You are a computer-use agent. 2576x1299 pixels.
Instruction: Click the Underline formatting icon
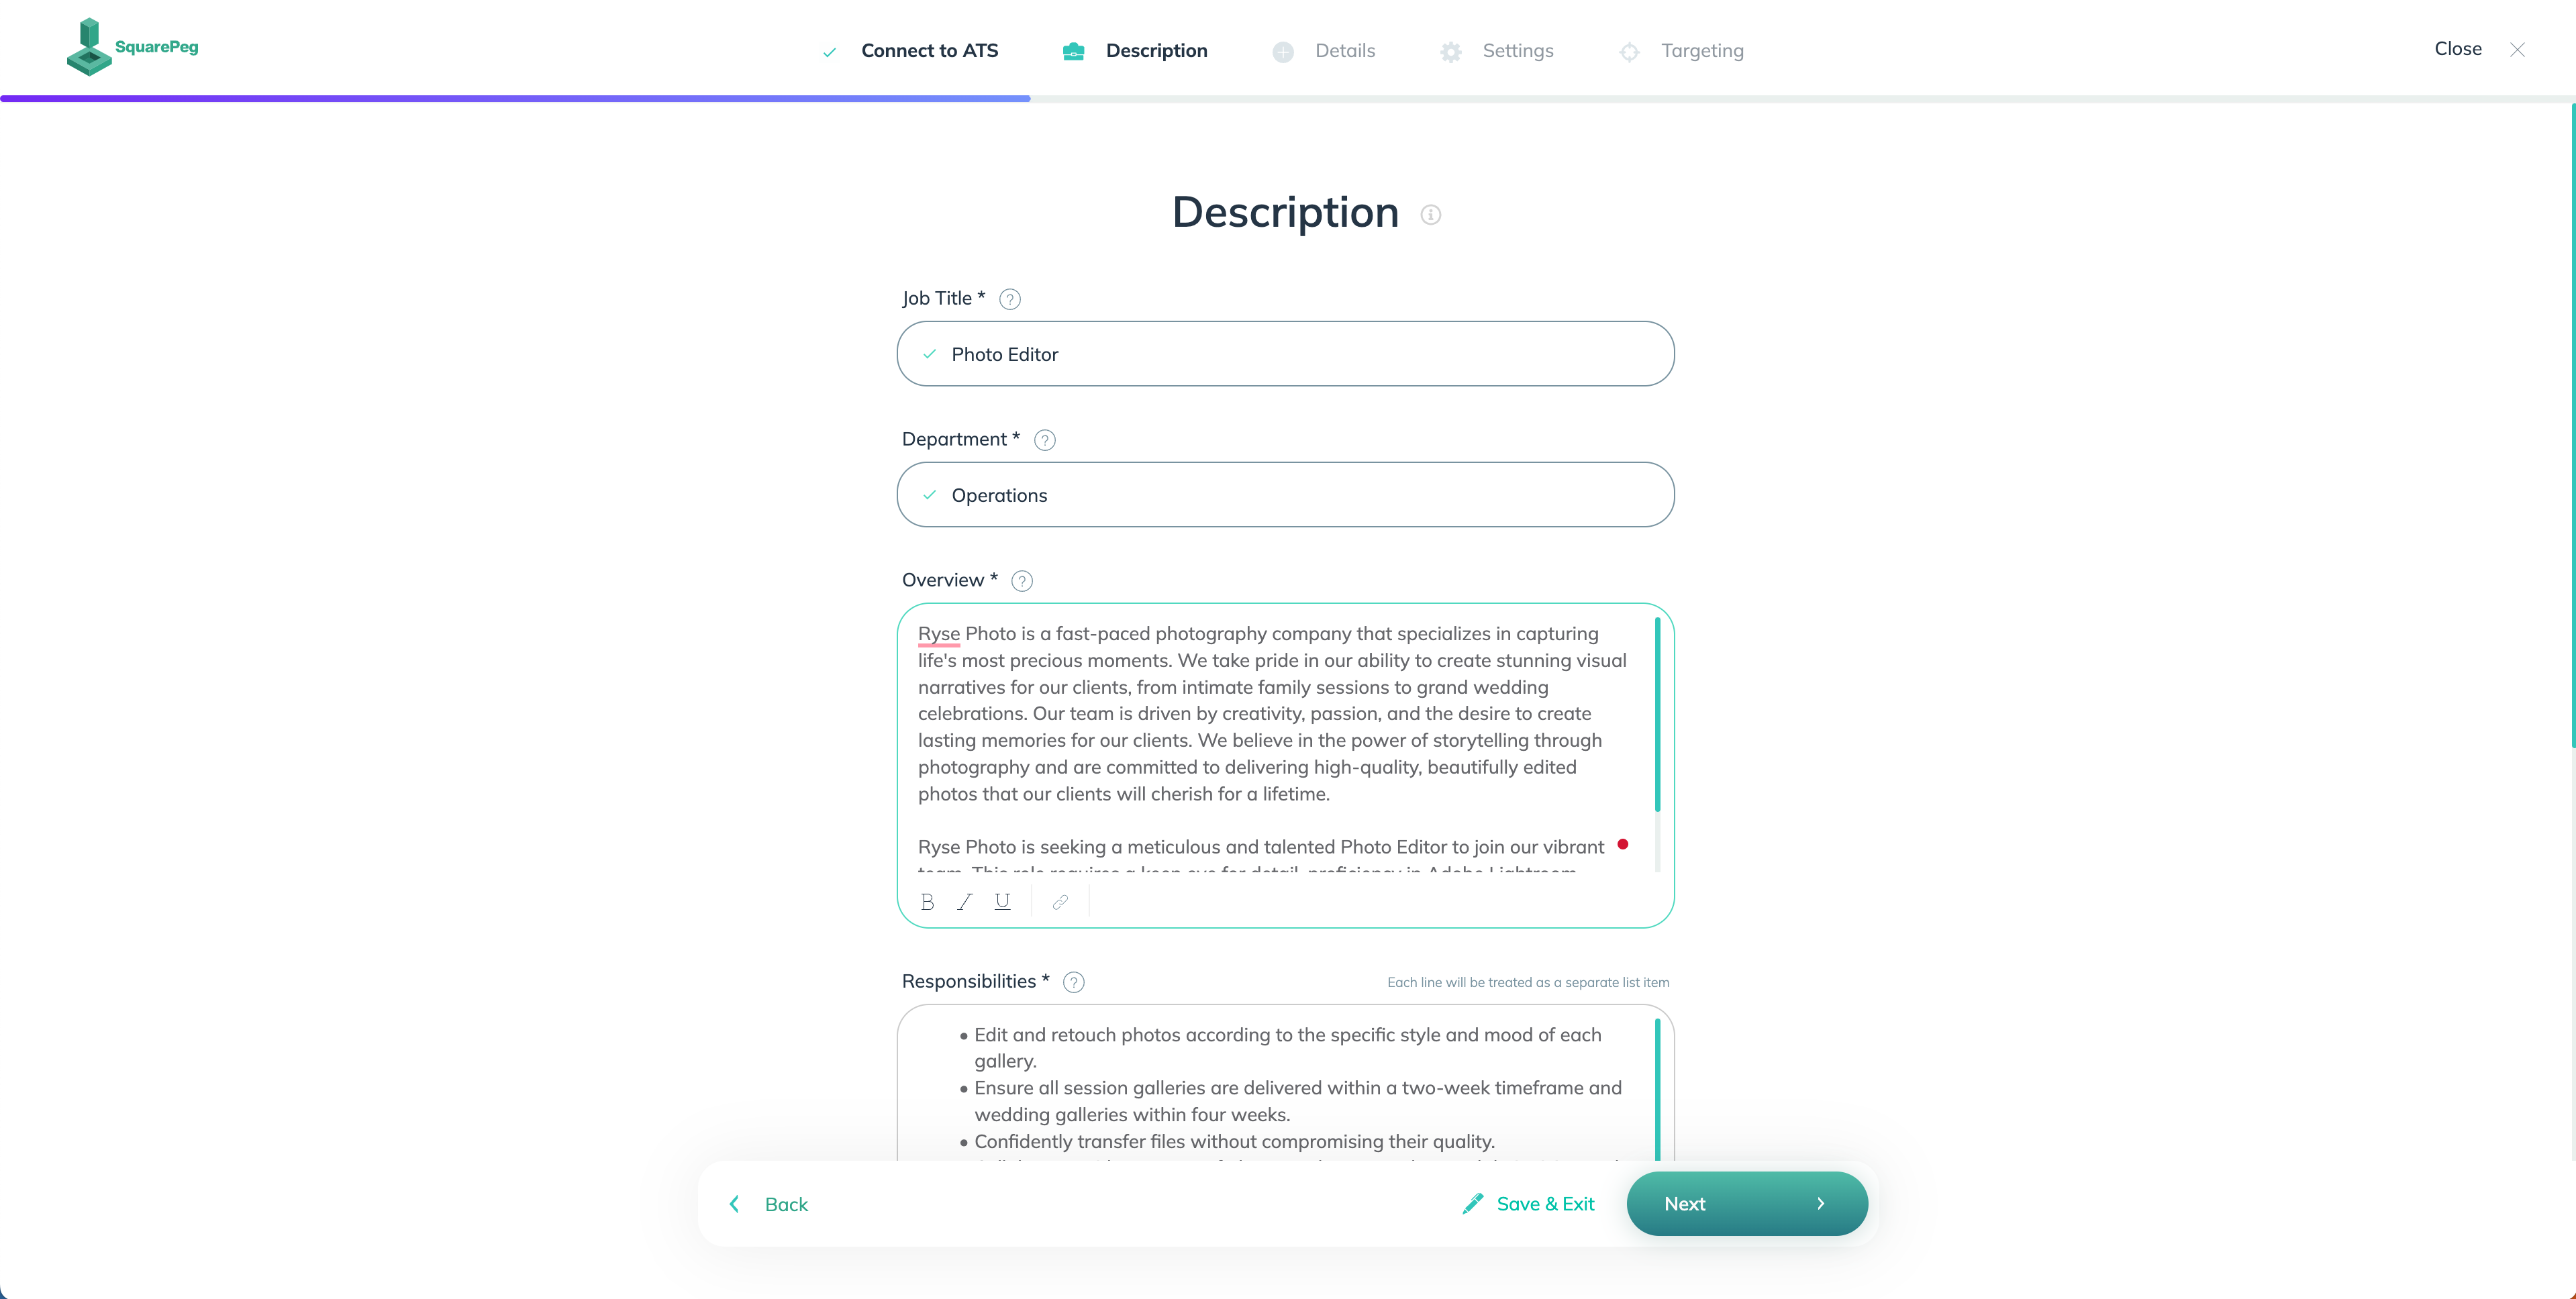coord(1002,901)
